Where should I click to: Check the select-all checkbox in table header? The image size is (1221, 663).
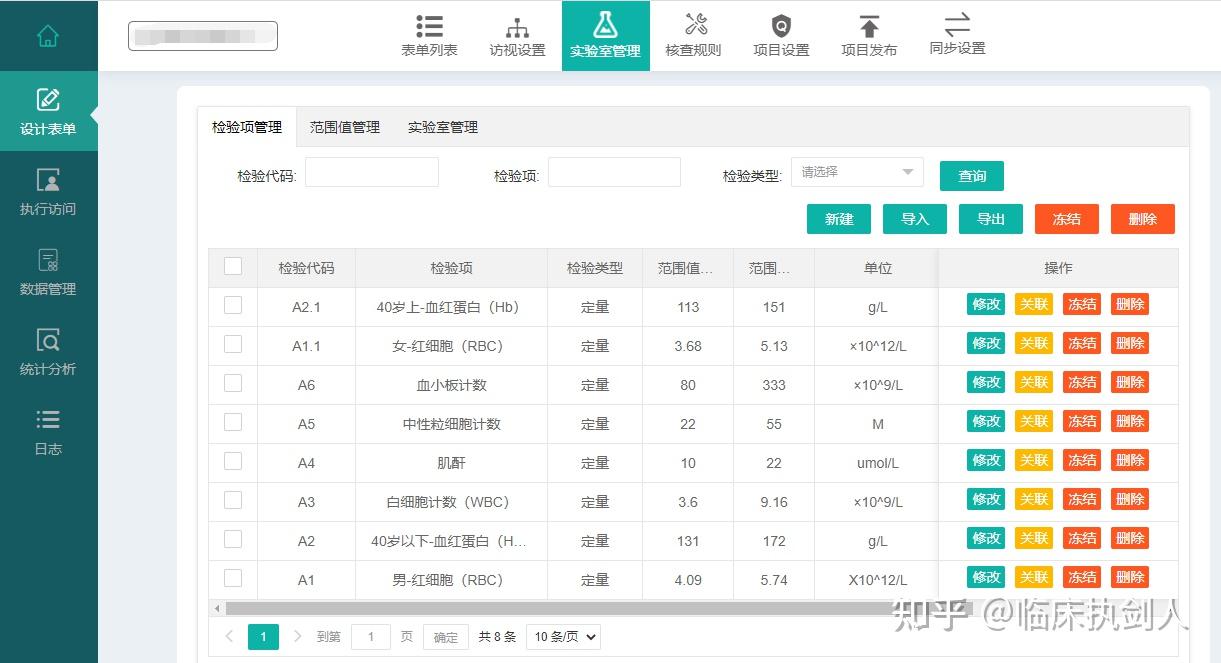[x=232, y=267]
